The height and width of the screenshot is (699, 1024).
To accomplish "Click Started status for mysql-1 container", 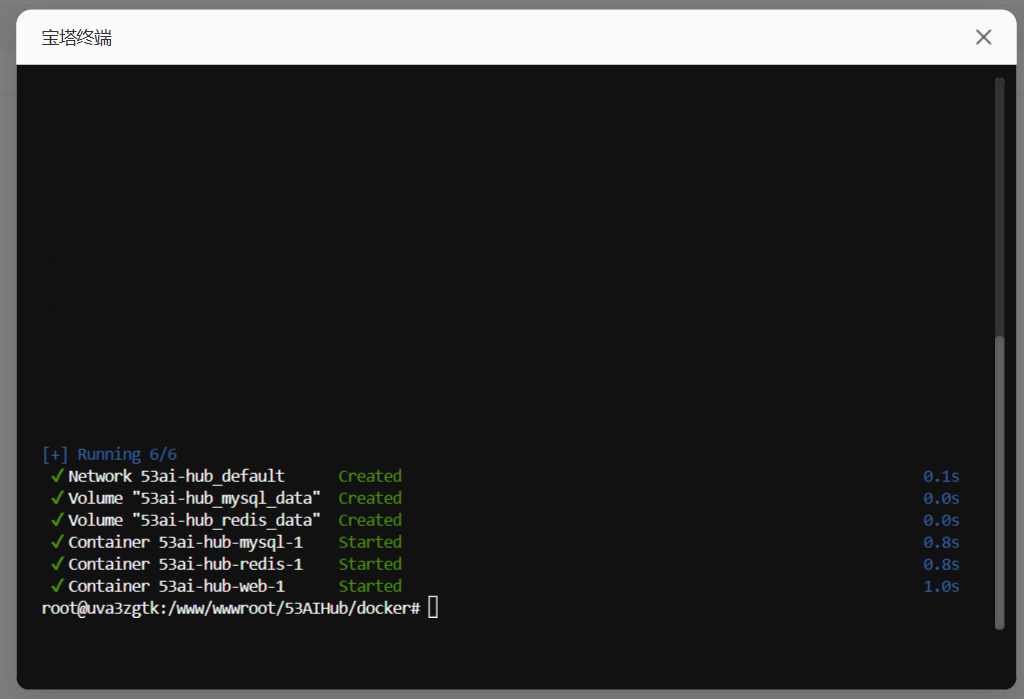I will pyautogui.click(x=370, y=542).
